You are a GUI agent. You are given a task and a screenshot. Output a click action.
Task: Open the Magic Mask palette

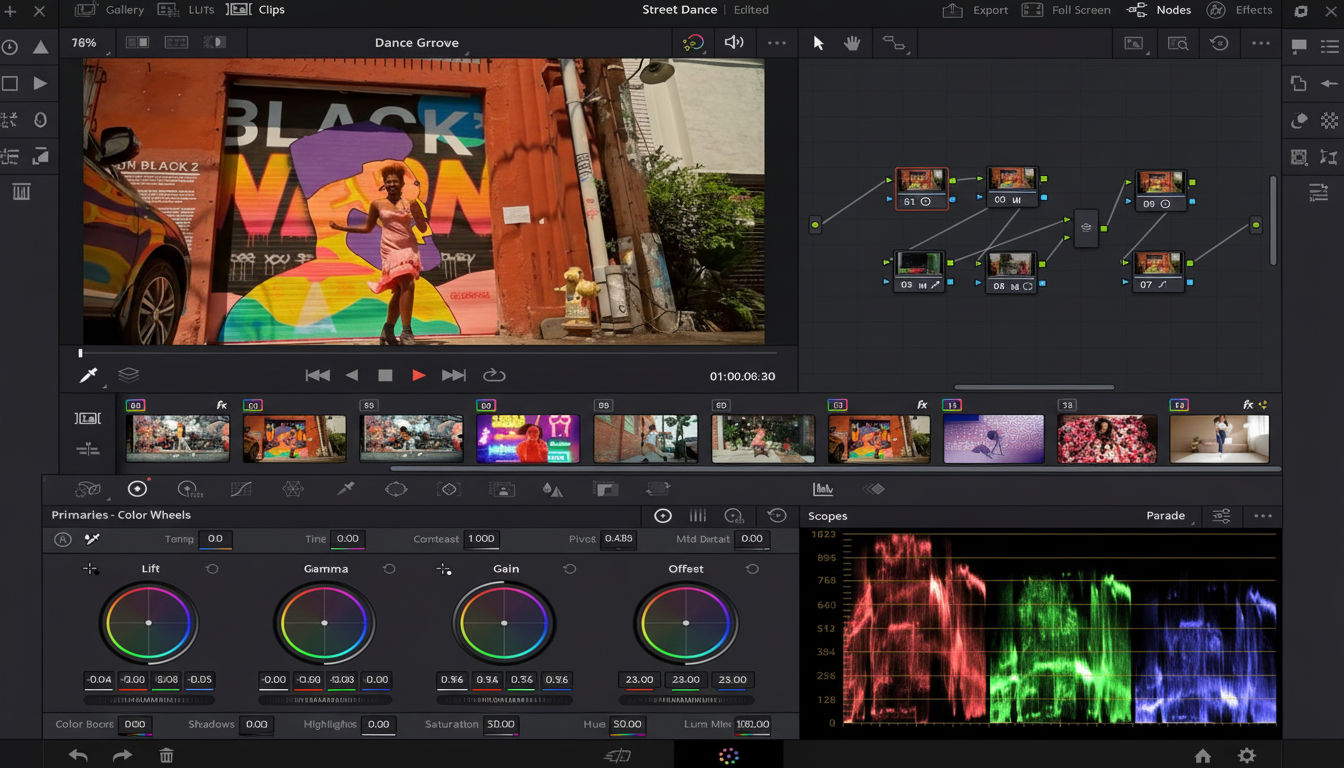tap(501, 489)
